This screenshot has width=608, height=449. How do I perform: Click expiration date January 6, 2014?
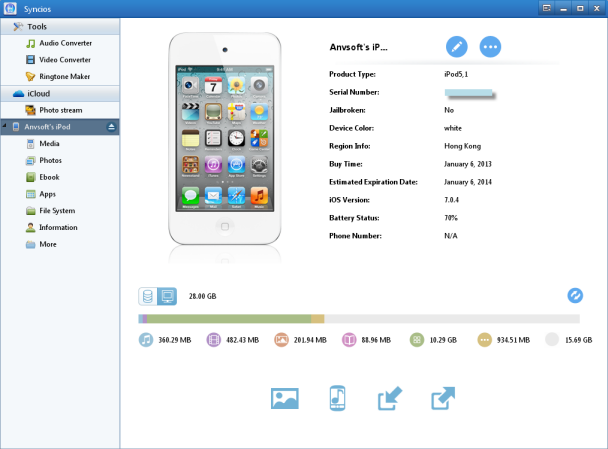click(468, 182)
